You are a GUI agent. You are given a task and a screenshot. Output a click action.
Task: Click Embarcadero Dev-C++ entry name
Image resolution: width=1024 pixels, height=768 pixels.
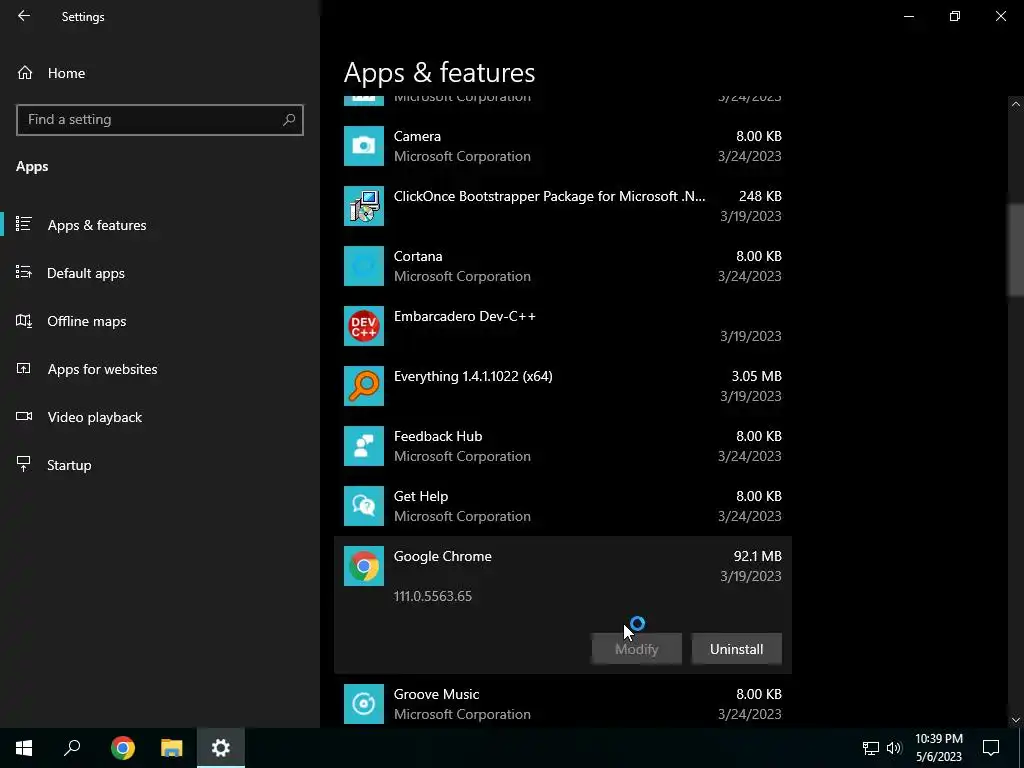(x=464, y=317)
